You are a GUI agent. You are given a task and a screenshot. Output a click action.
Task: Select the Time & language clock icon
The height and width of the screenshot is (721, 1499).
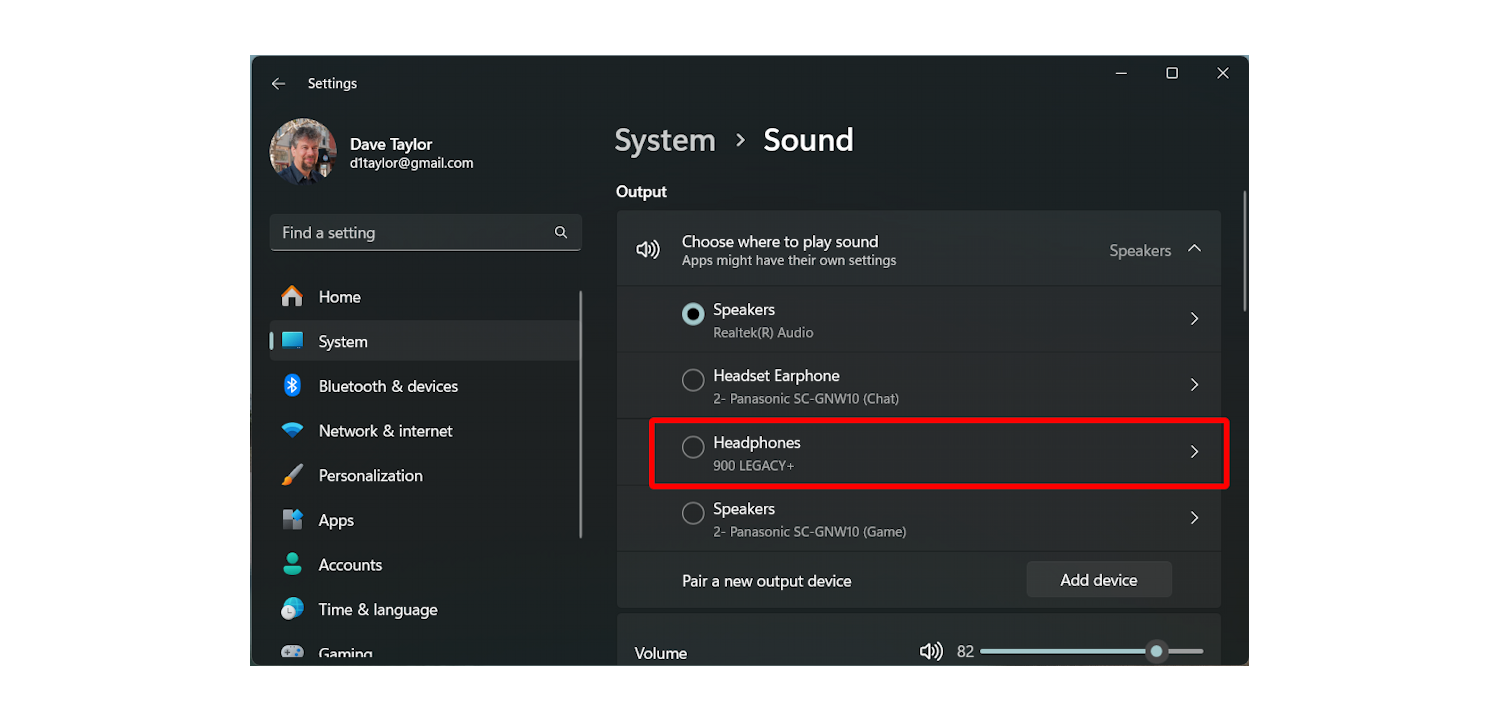click(x=292, y=609)
